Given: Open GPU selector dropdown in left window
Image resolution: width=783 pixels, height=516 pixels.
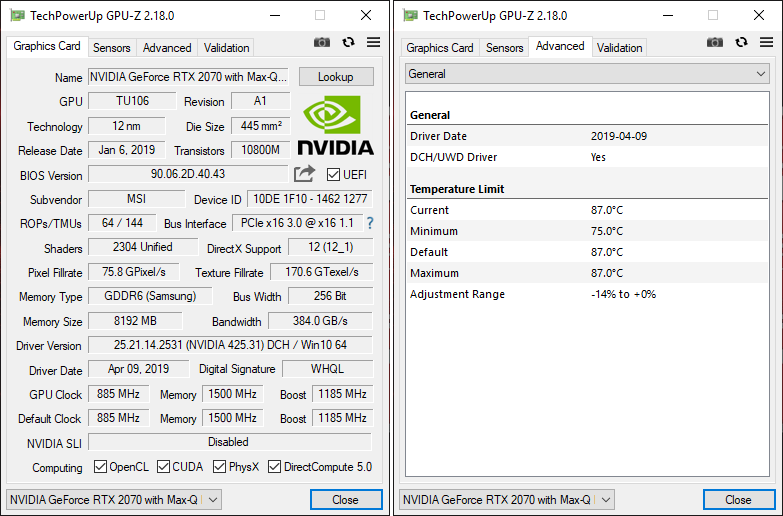Looking at the screenshot, I should click(114, 500).
